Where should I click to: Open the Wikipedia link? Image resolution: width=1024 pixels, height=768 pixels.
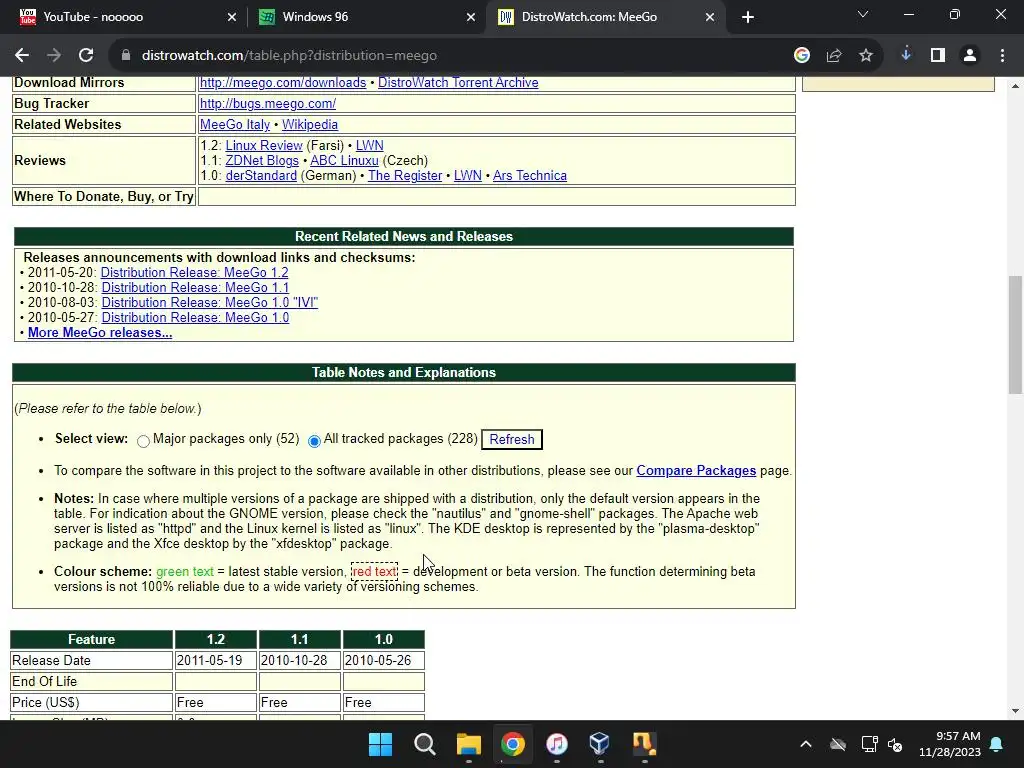pos(310,125)
